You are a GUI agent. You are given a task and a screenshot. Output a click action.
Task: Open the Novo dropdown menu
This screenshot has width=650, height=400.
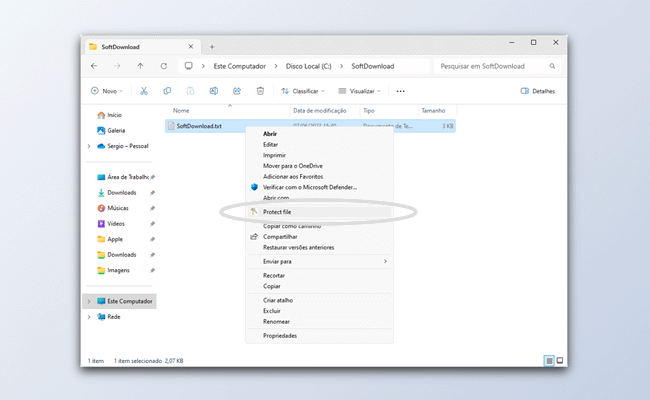tap(105, 91)
